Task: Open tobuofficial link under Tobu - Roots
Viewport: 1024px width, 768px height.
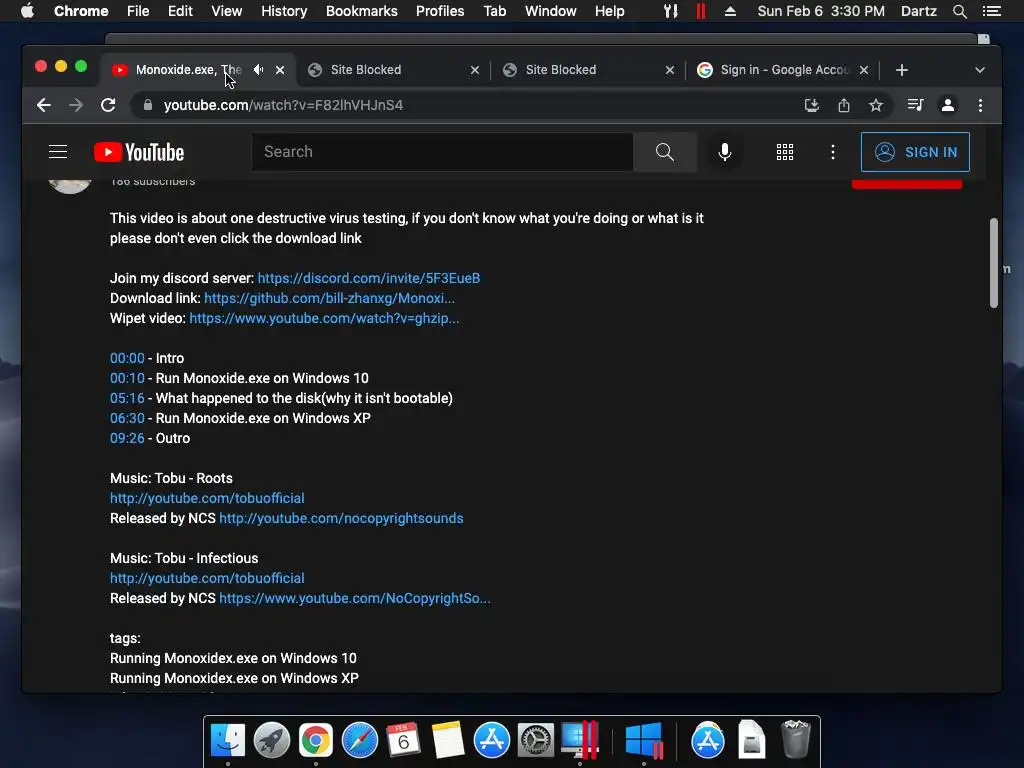Action: (207, 498)
